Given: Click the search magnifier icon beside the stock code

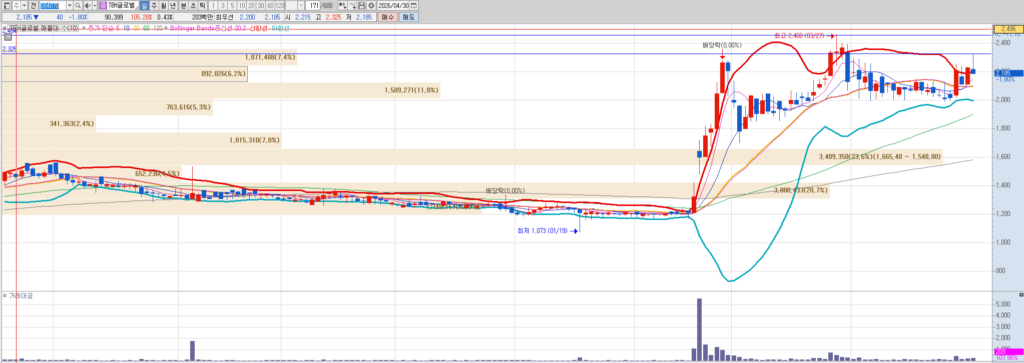Looking at the screenshot, I should (x=78, y=5).
